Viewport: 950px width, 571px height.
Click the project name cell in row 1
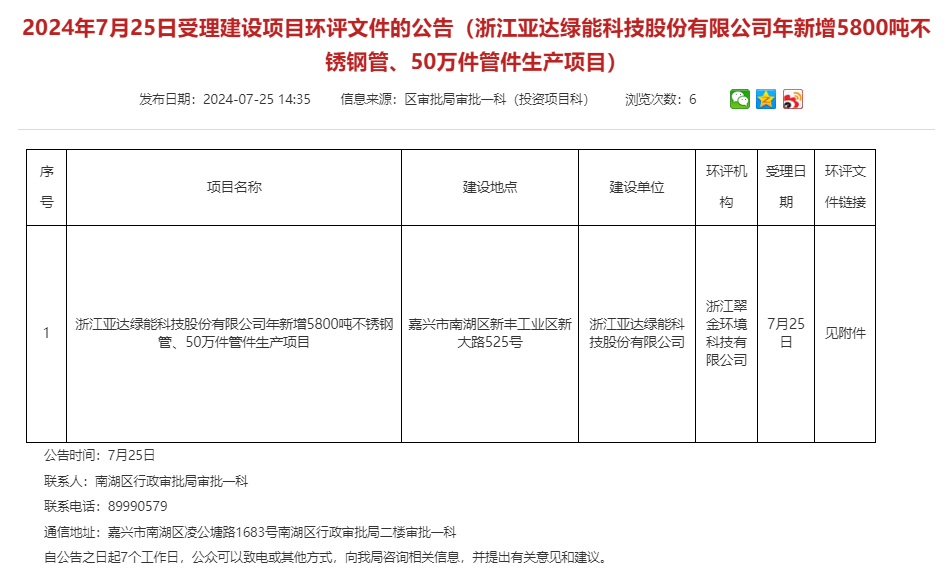(234, 334)
